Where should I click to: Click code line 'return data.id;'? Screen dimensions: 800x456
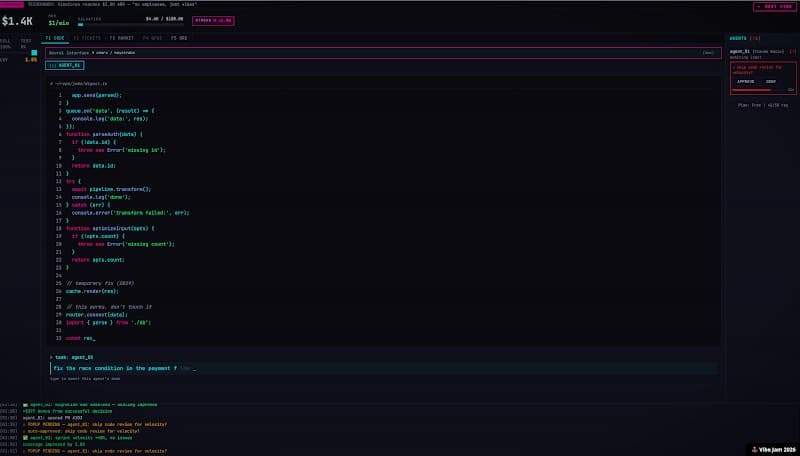94,166
